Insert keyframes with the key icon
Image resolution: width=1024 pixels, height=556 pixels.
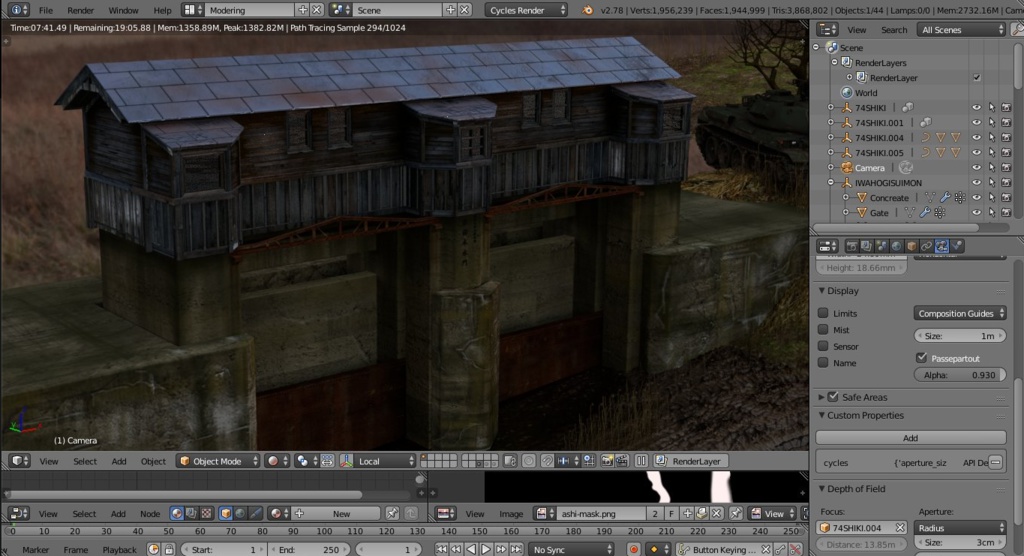[x=780, y=549]
